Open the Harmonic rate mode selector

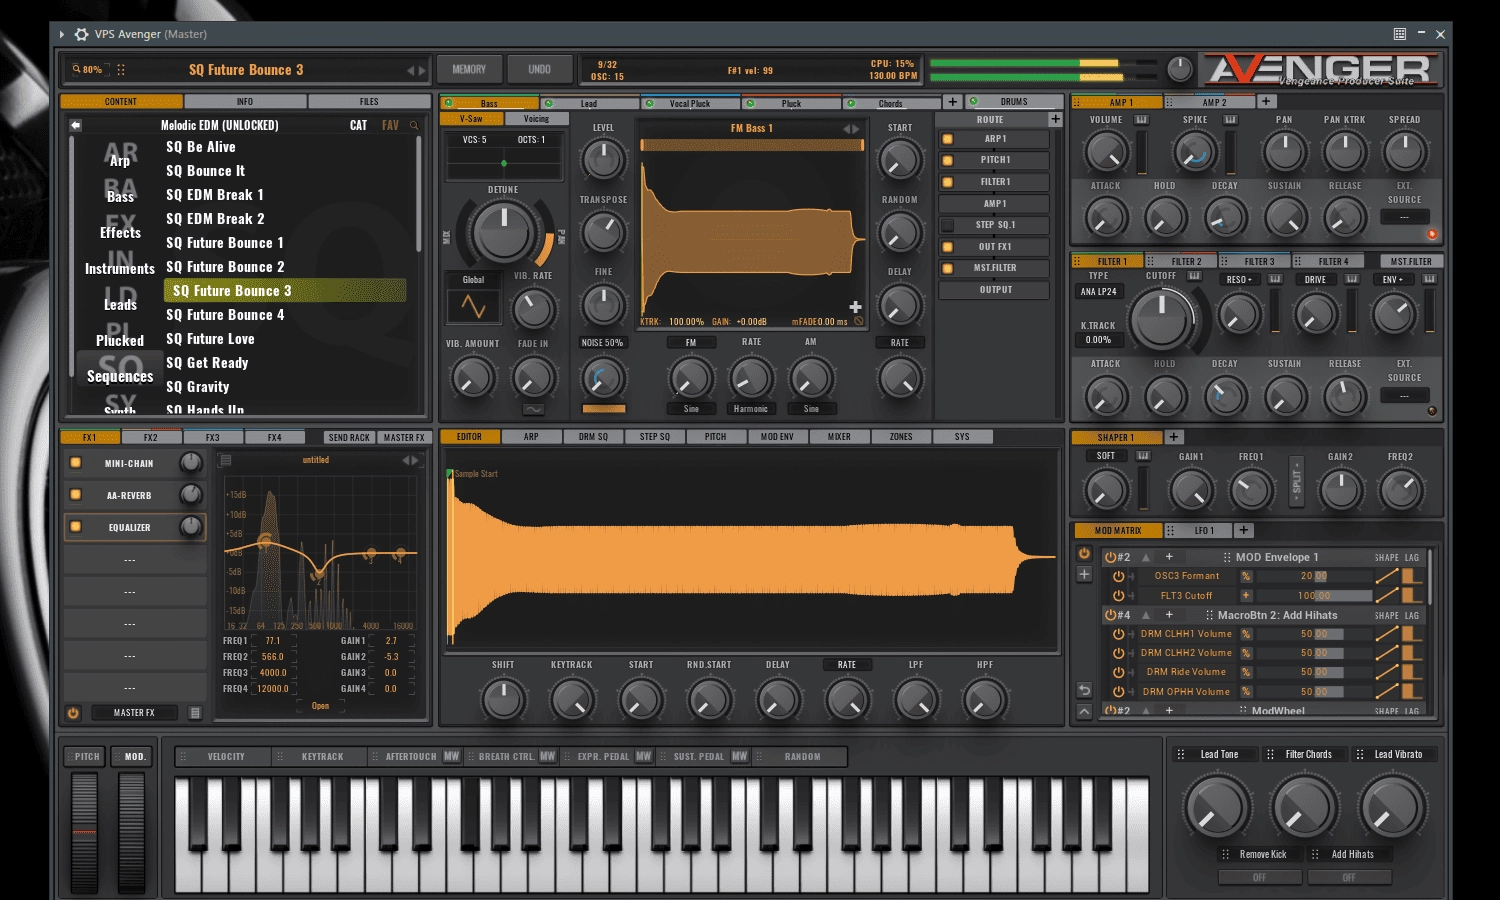click(751, 409)
